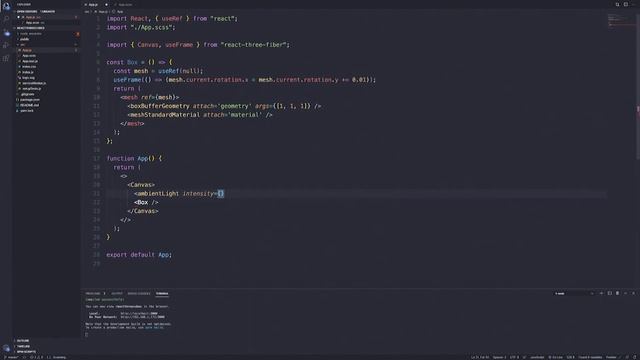This screenshot has height=360, width=640.
Task: Click the sync changes icon in the status bar
Action: coord(24,357)
